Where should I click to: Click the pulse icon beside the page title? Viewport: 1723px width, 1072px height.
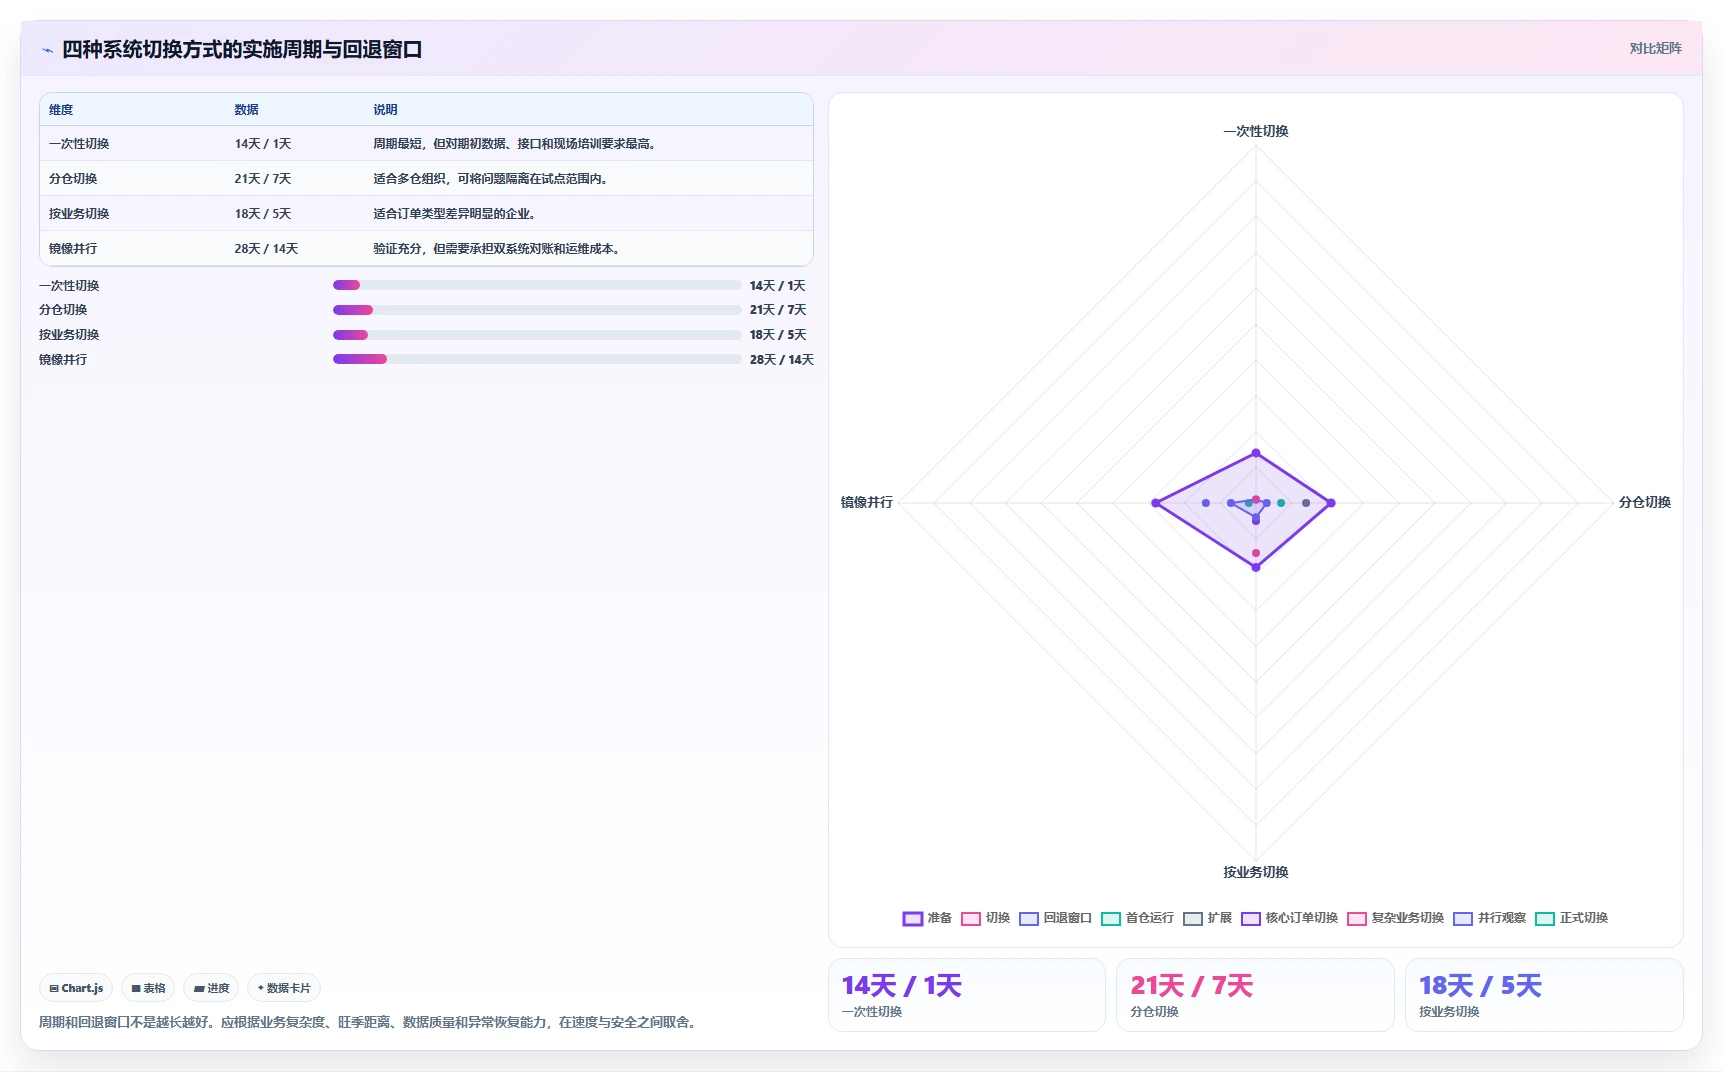pyautogui.click(x=47, y=49)
